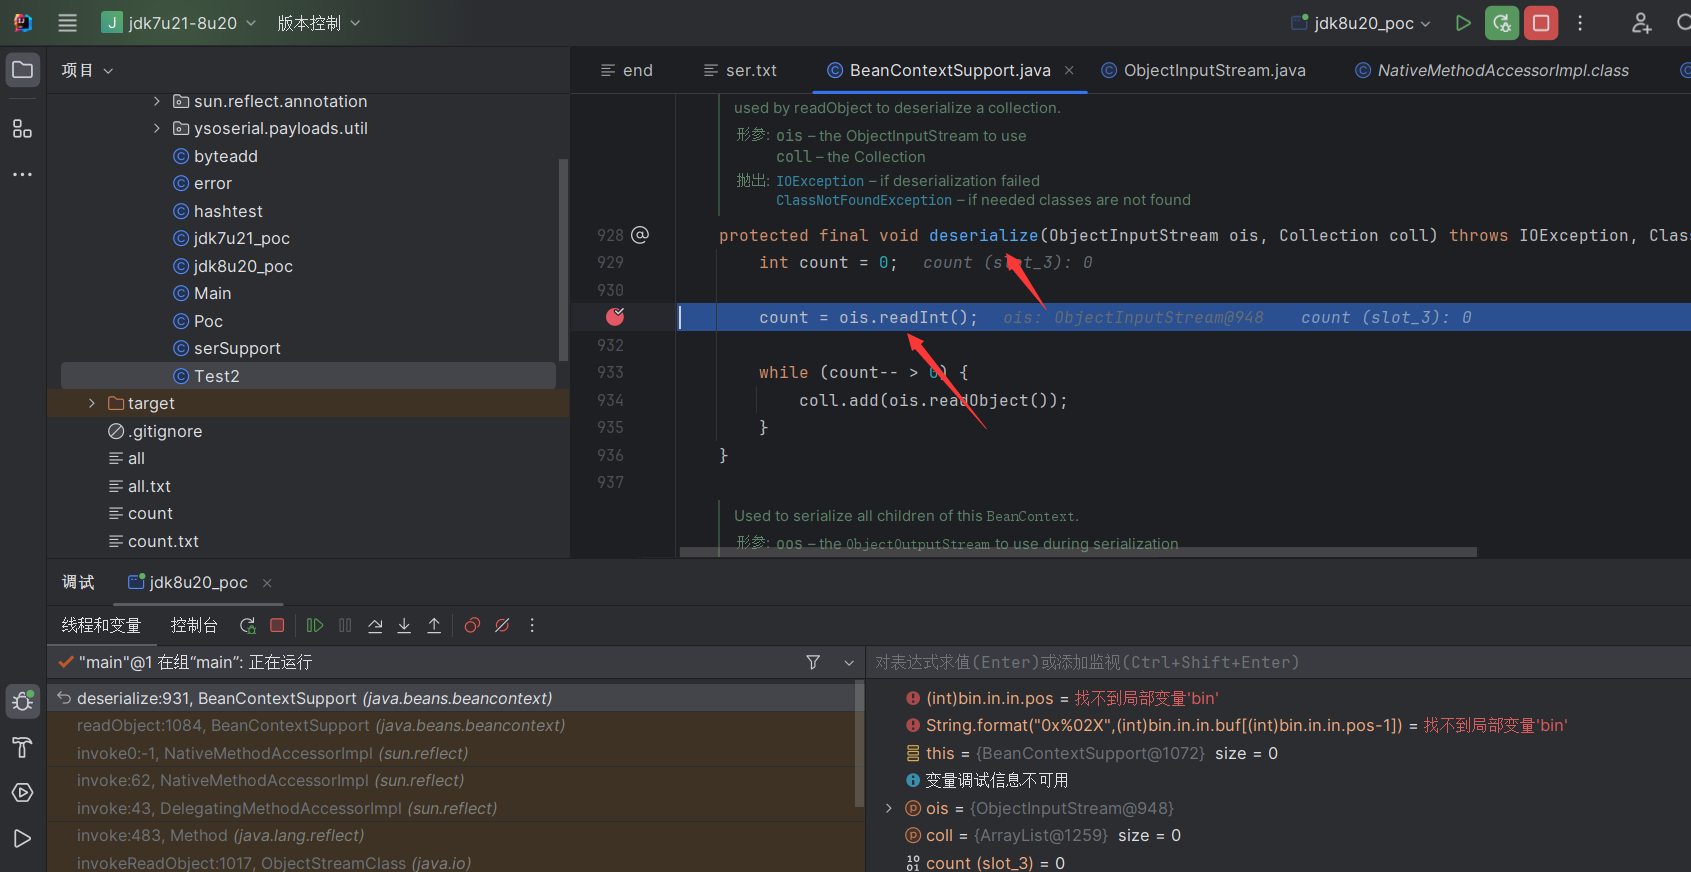Step over the current line
1691x872 pixels.
375,625
